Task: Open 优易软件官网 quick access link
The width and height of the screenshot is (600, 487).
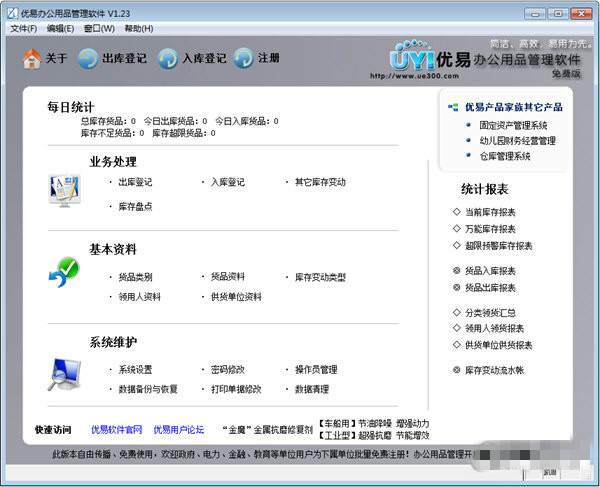Action: (116, 430)
